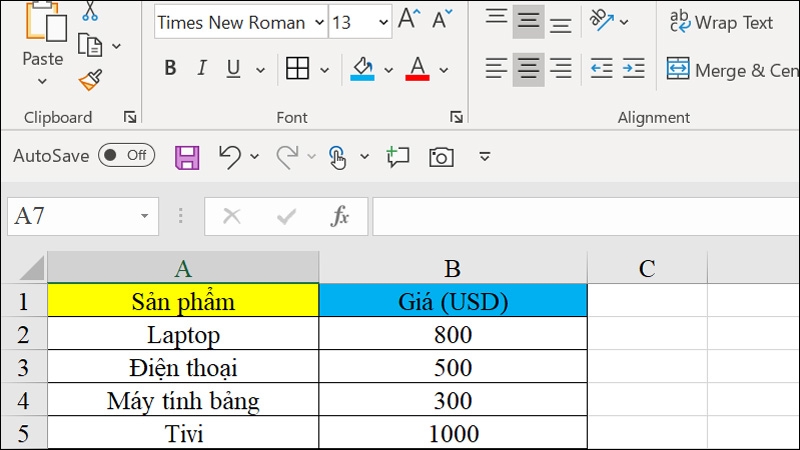This screenshot has height=450, width=800.
Task: Apply the Fill Color bucket
Action: click(362, 69)
